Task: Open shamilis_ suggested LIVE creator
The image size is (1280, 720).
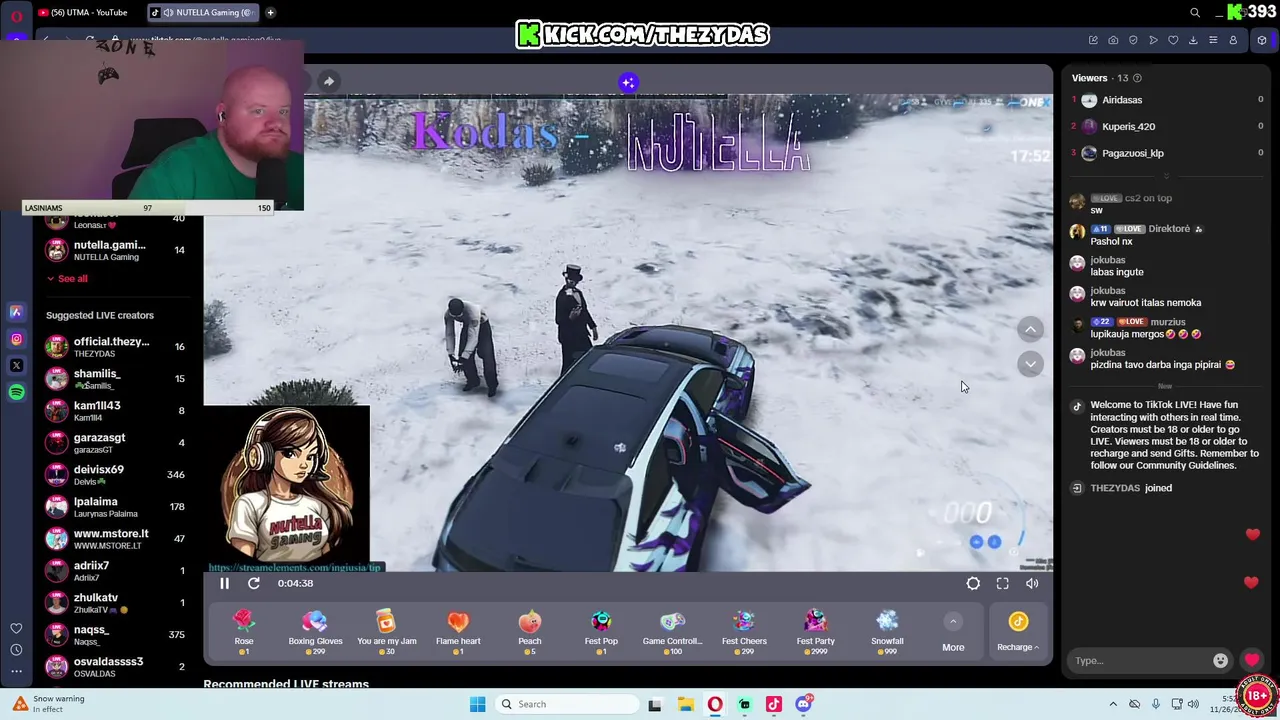Action: (x=115, y=379)
